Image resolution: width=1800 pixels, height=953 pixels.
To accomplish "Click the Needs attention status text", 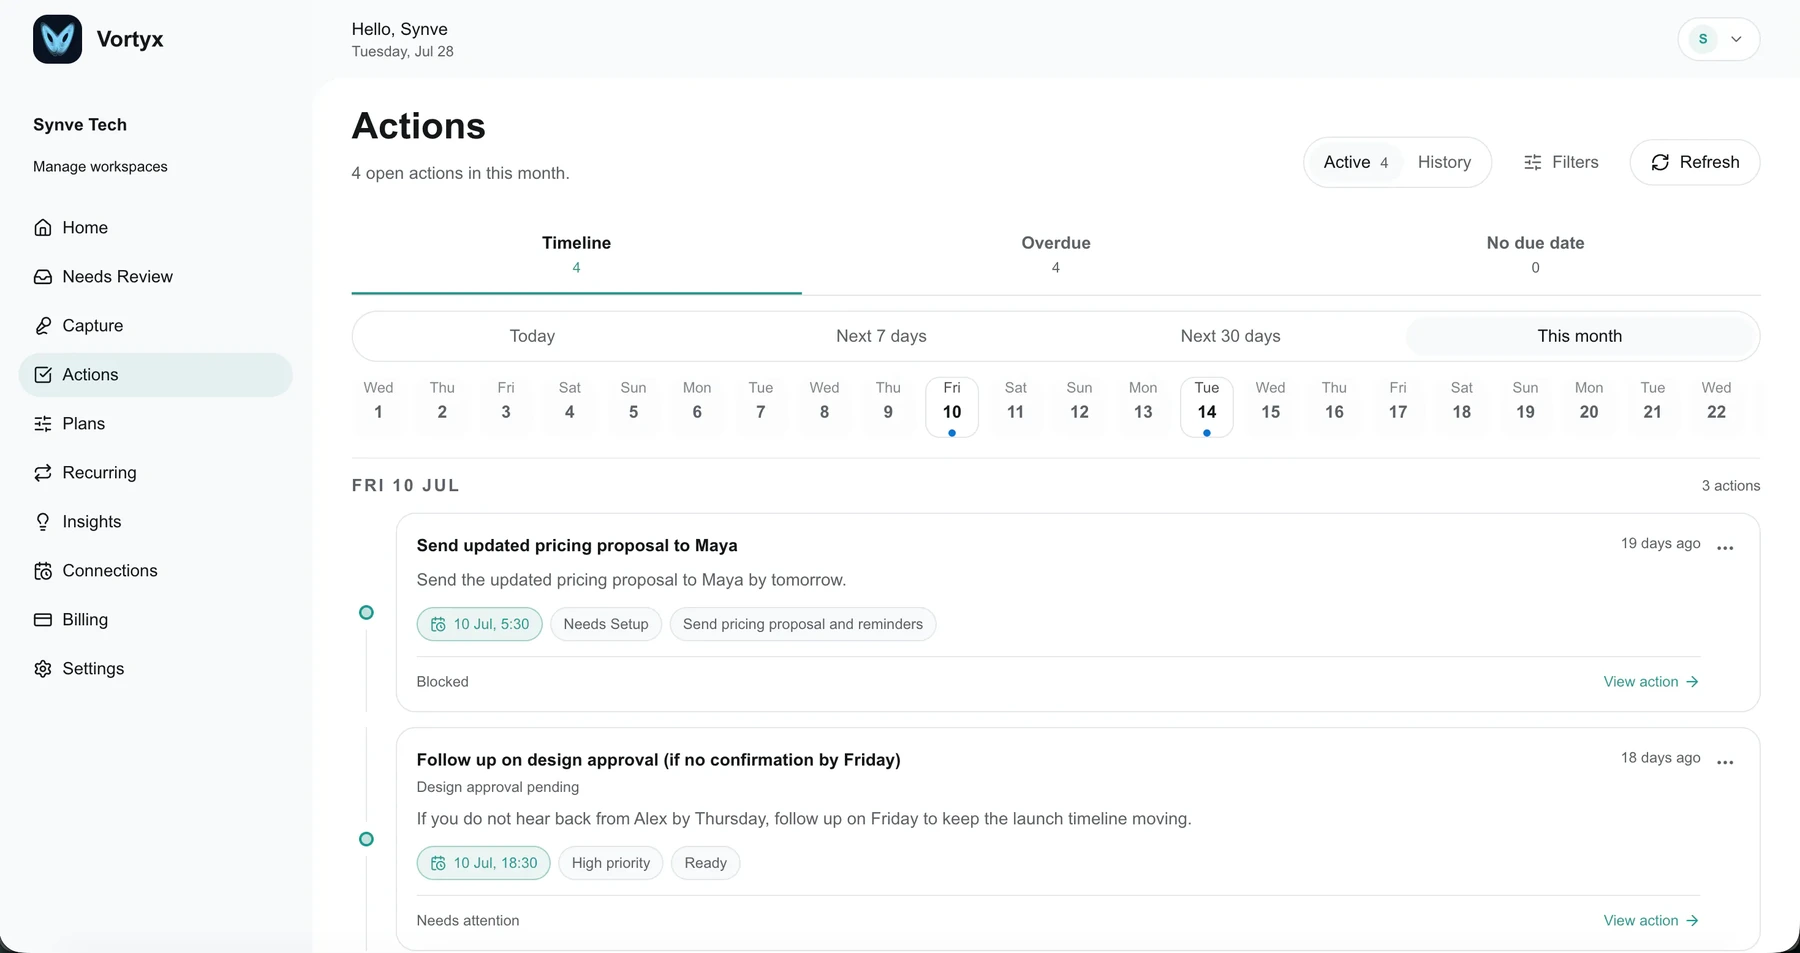I will 468,921.
